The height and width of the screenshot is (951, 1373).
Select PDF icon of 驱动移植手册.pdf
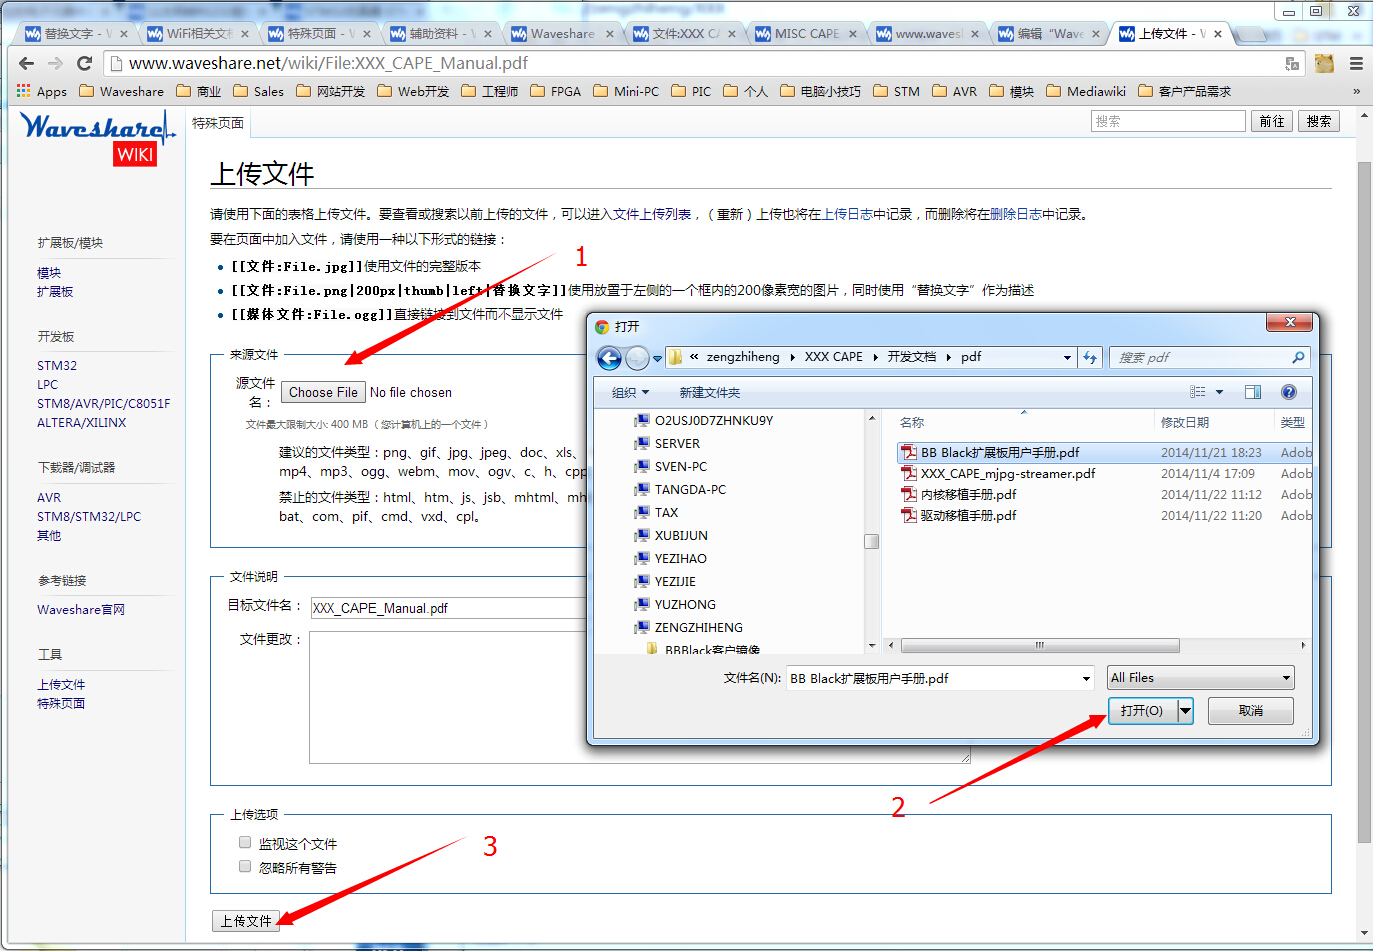coord(909,515)
